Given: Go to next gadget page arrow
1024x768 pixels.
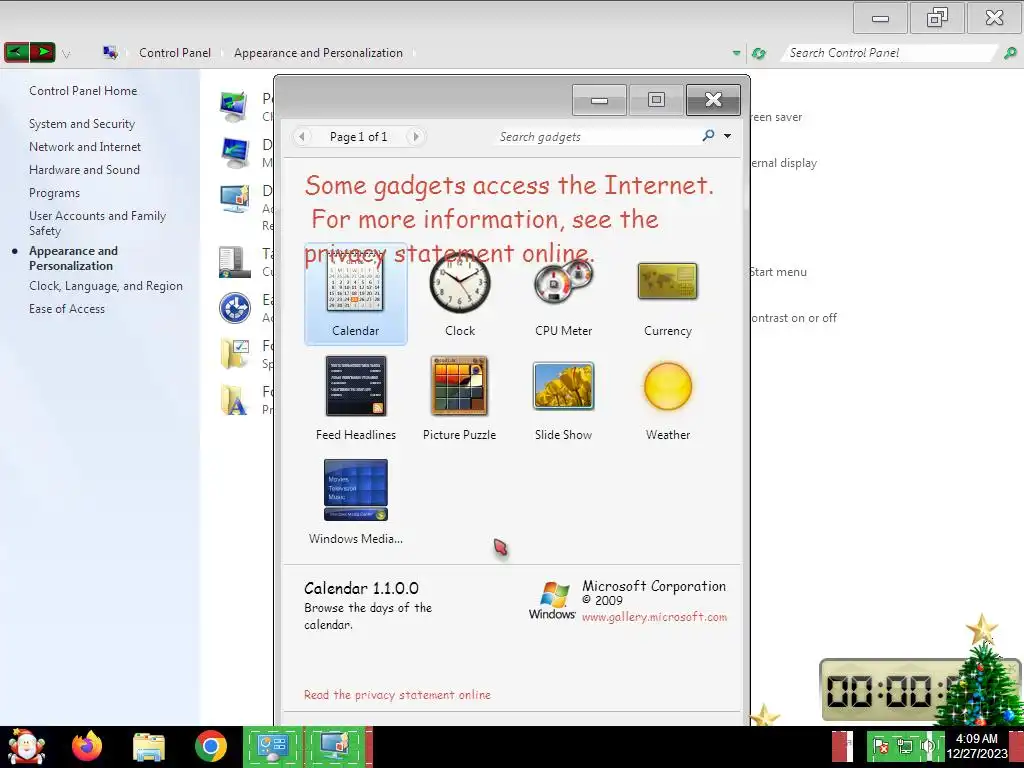Looking at the screenshot, I should (415, 136).
